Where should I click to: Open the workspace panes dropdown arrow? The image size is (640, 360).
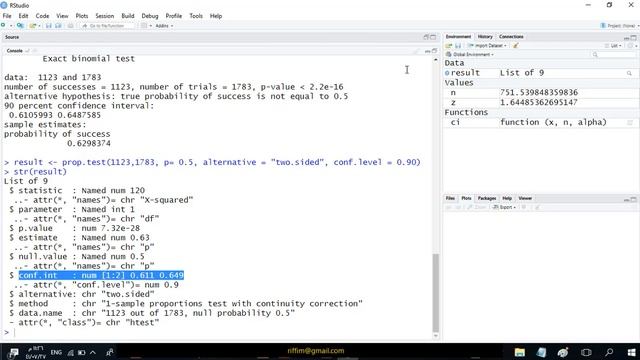tap(151, 26)
